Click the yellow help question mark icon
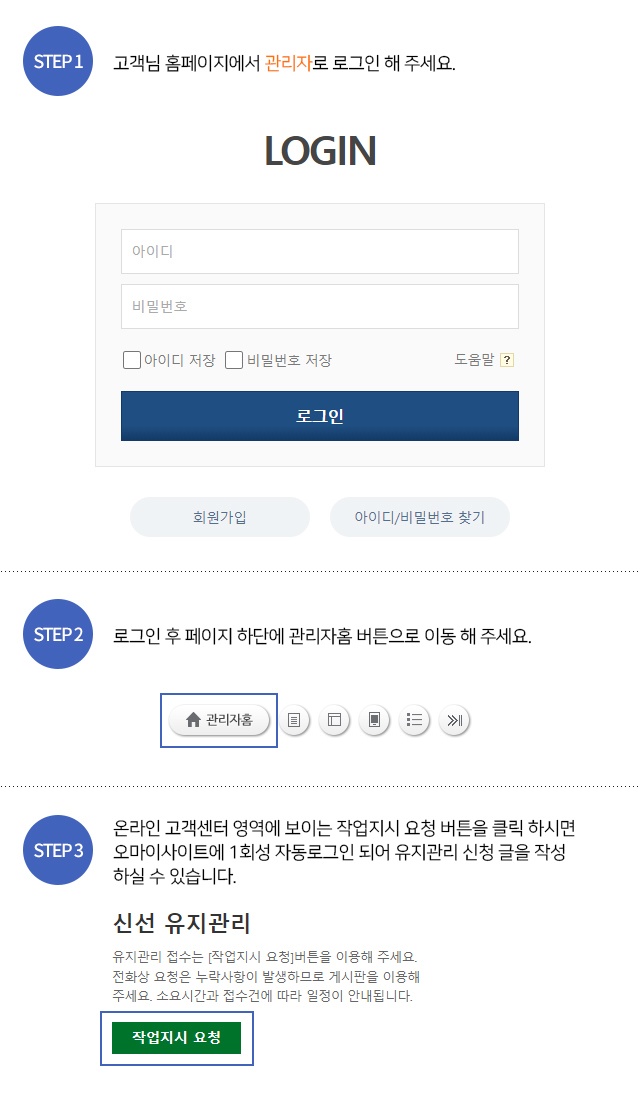Viewport: 640px width, 1107px height. [x=507, y=361]
